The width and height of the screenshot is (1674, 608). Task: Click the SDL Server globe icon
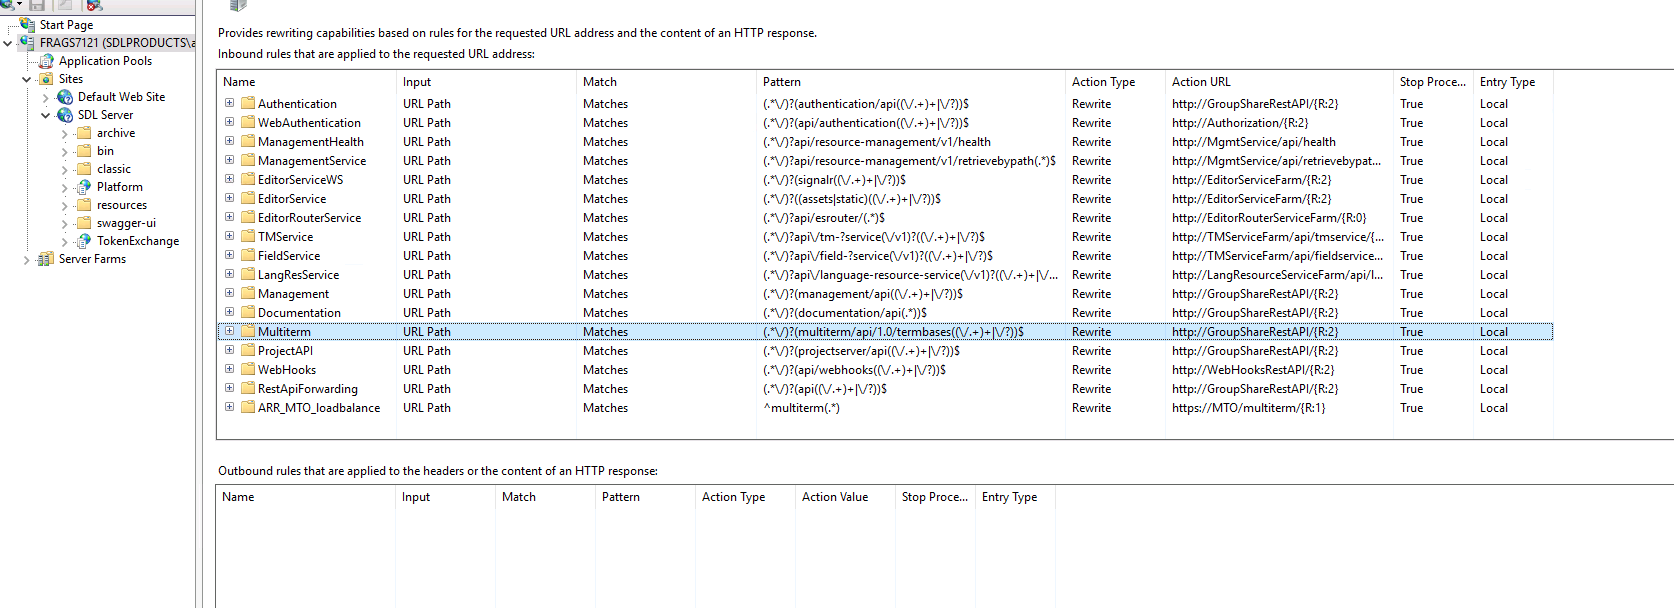click(x=65, y=114)
